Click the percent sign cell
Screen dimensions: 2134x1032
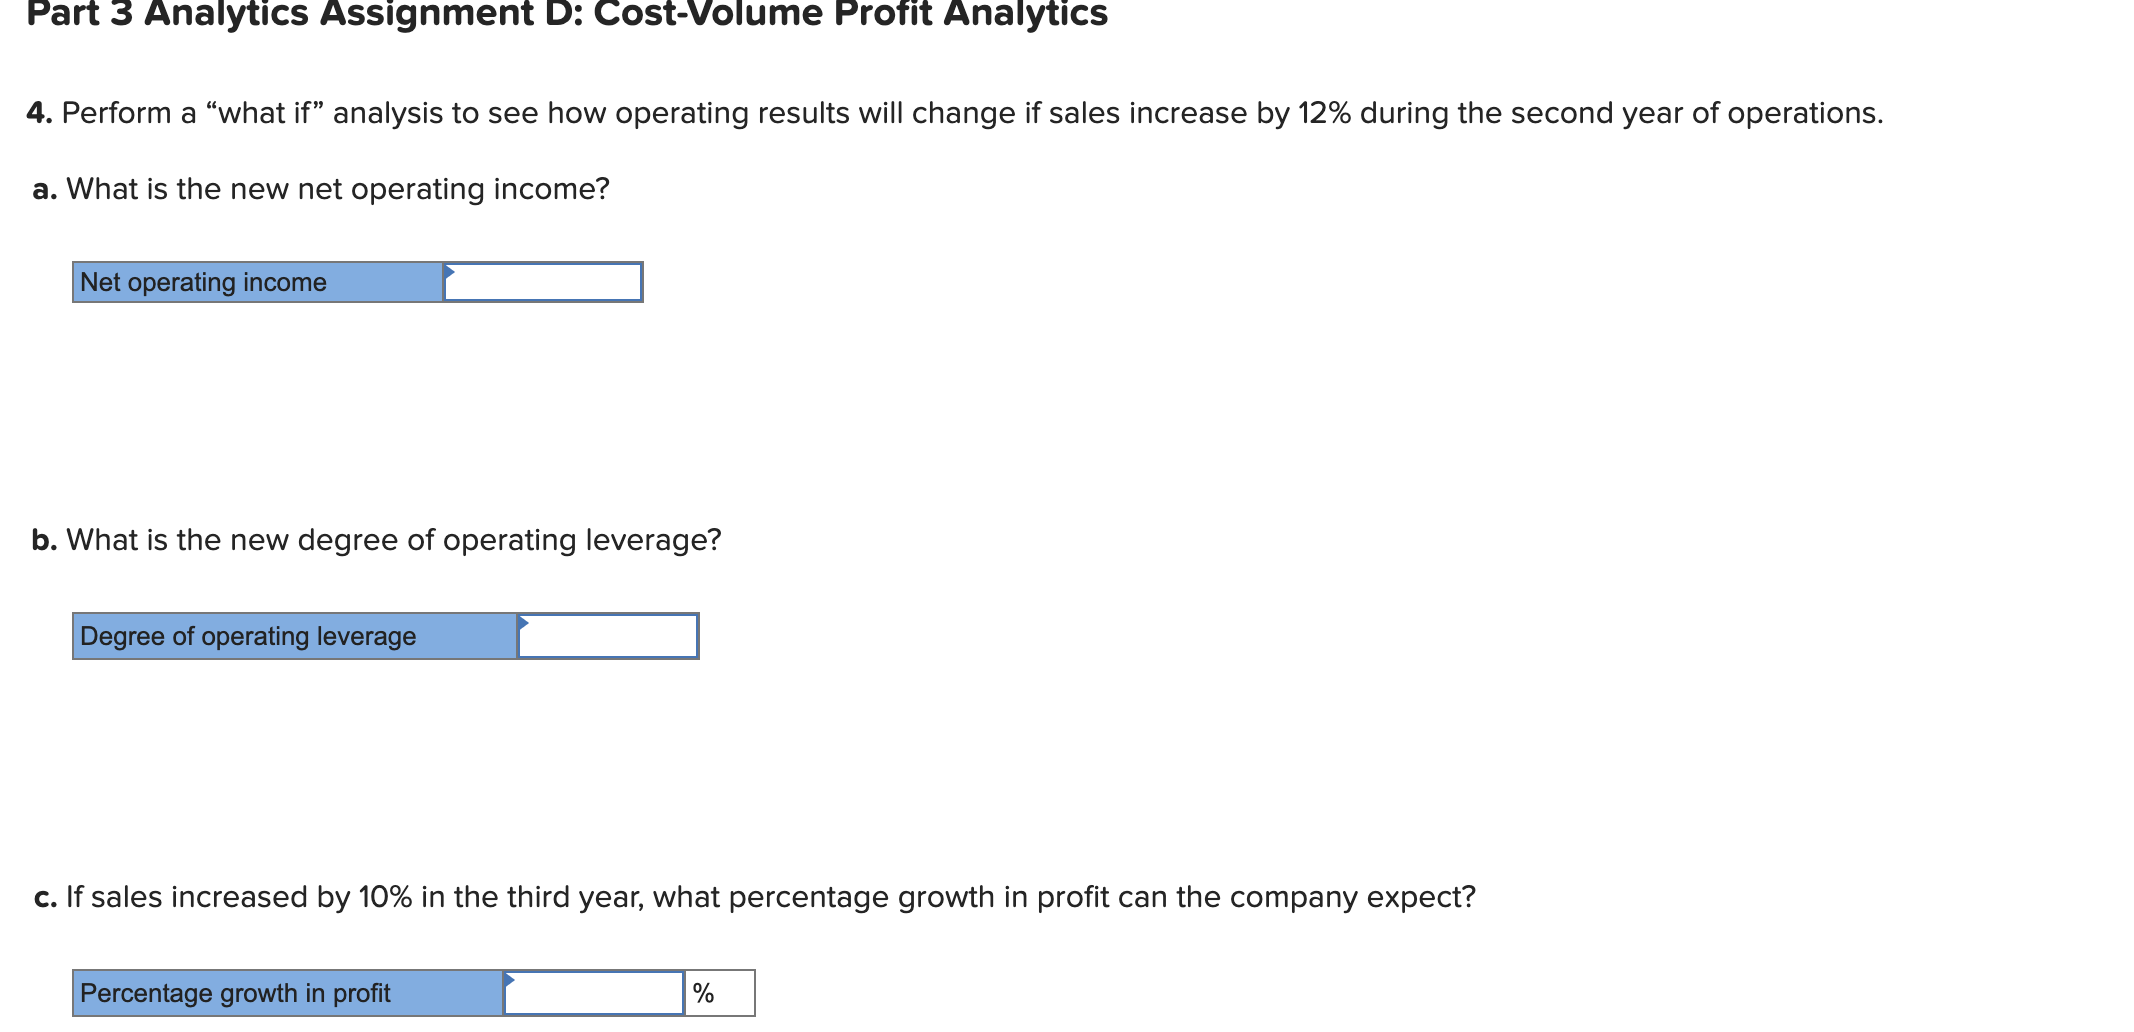(x=718, y=992)
